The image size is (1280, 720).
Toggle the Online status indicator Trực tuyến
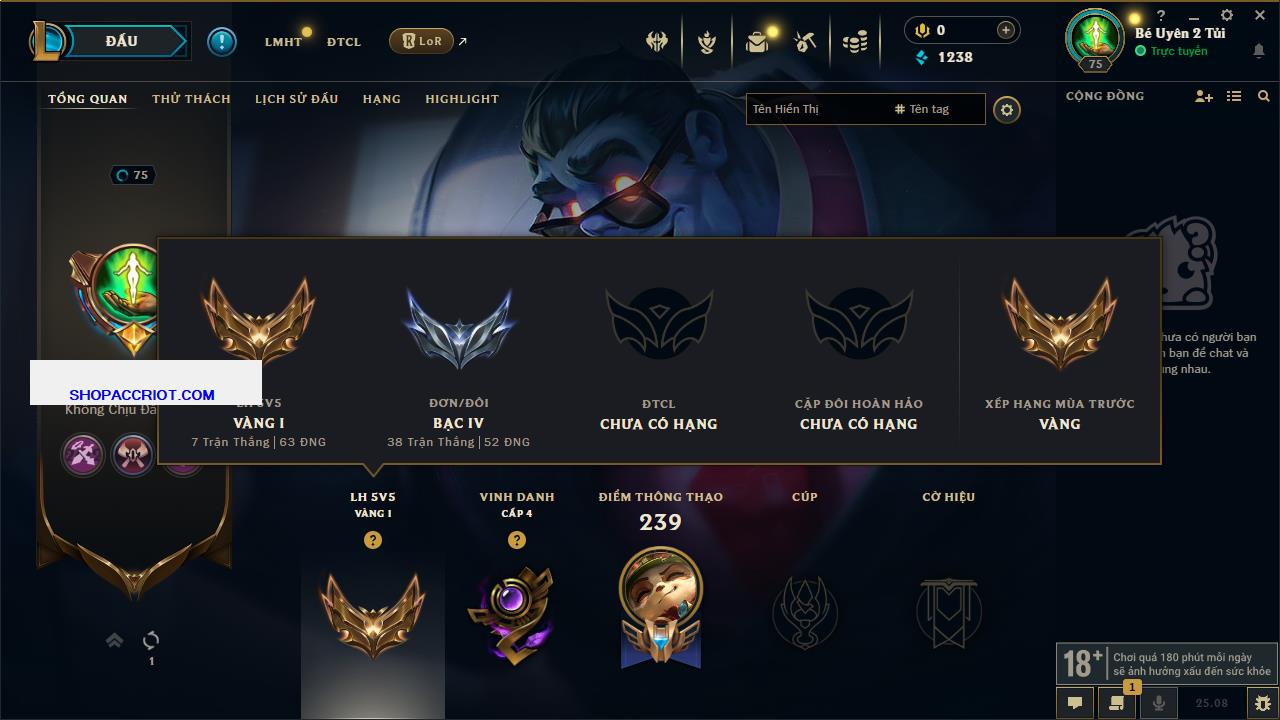pyautogui.click(x=1171, y=51)
